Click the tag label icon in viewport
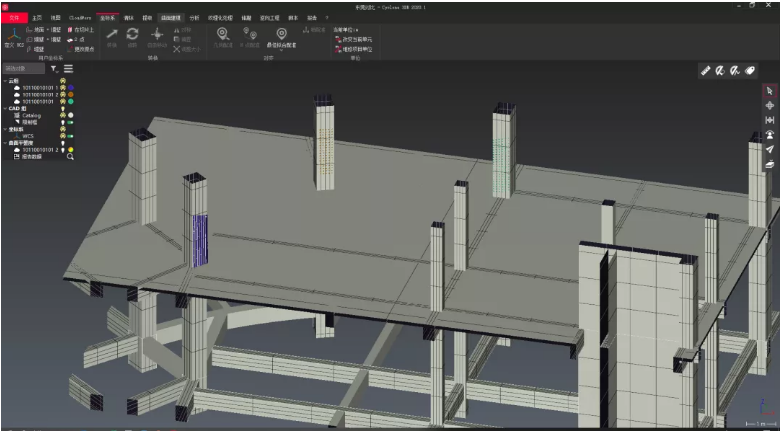This screenshot has width=780, height=433. click(x=751, y=71)
